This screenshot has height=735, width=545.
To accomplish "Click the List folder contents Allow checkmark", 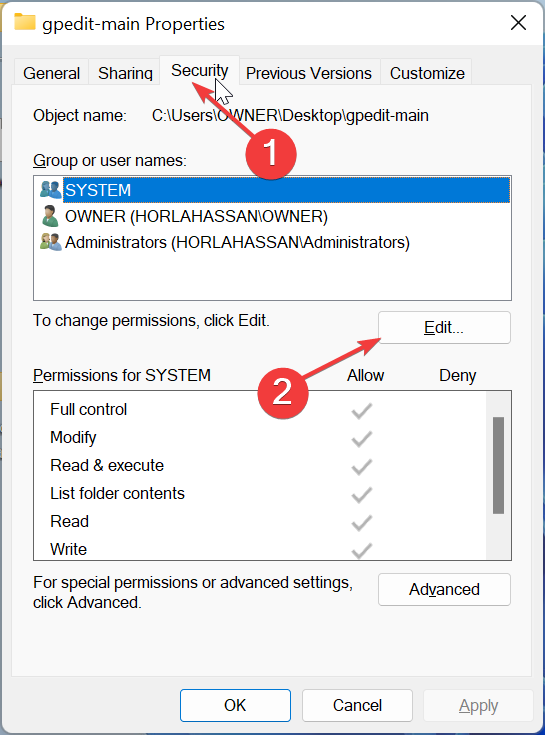I will [362, 495].
